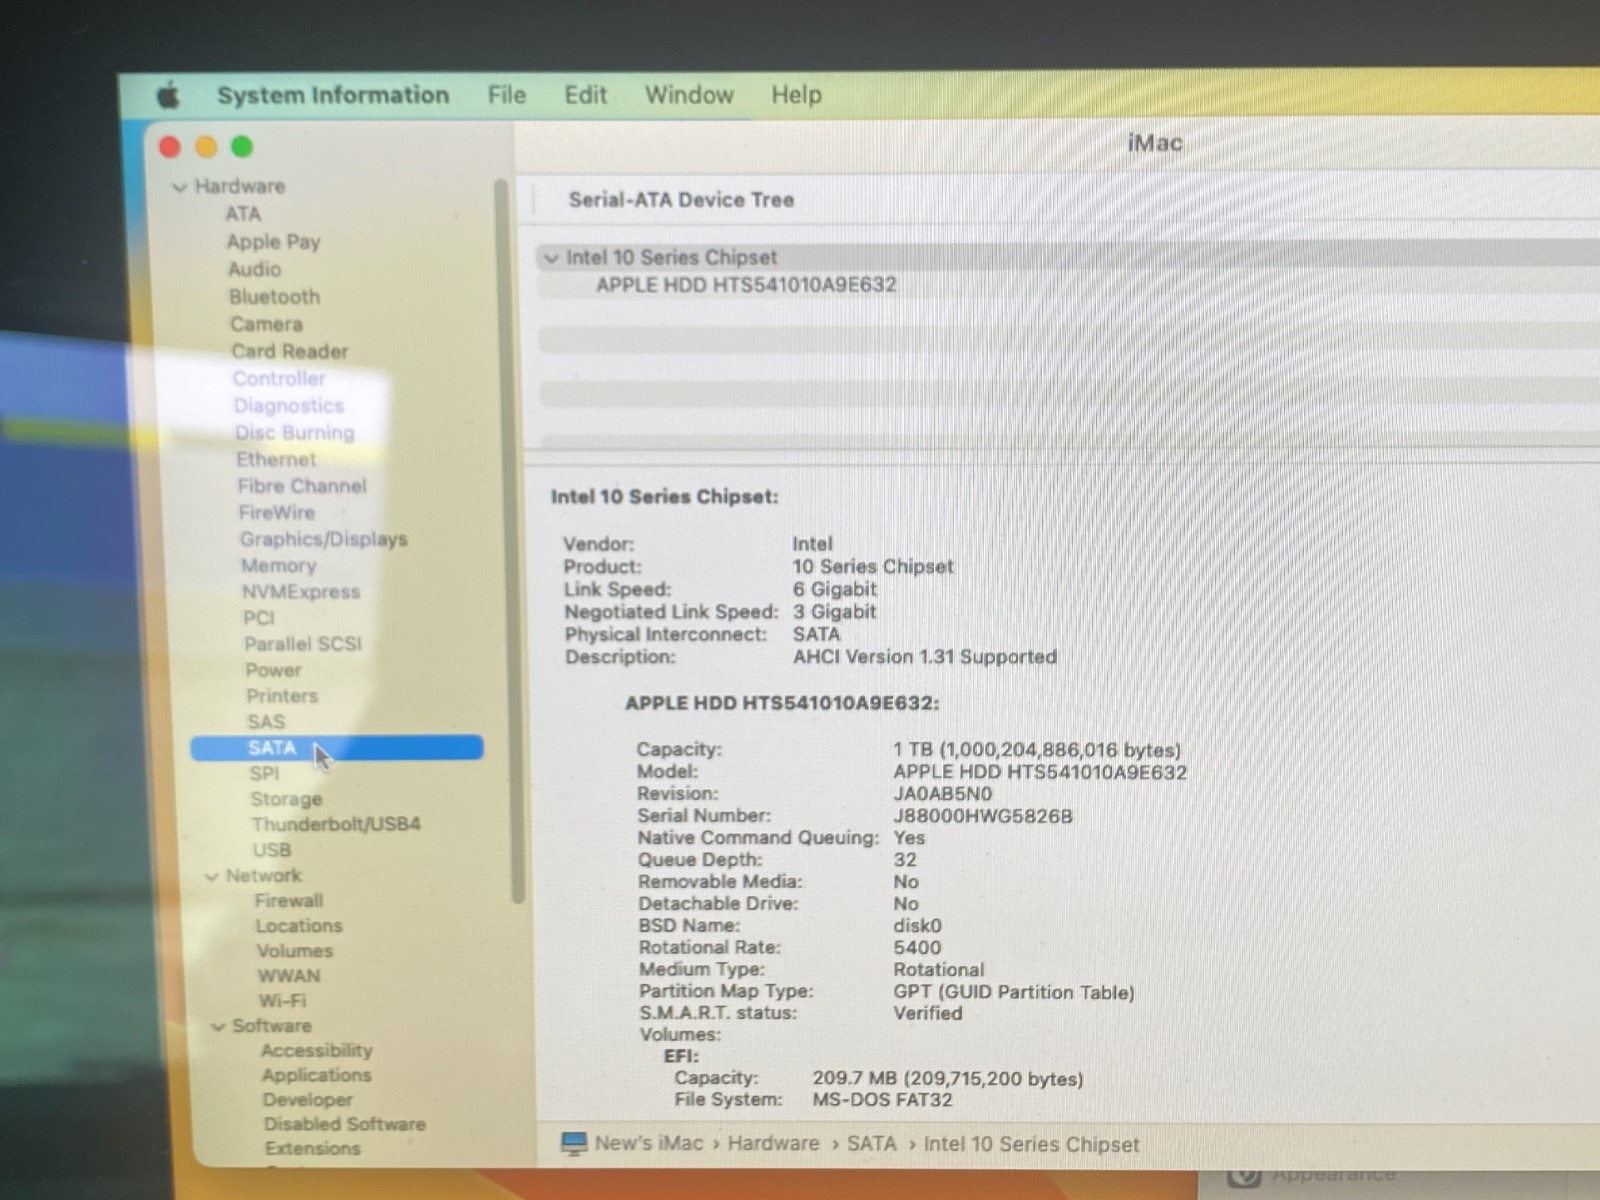
Task: Click the rotational rate value 5400
Action: click(x=917, y=947)
